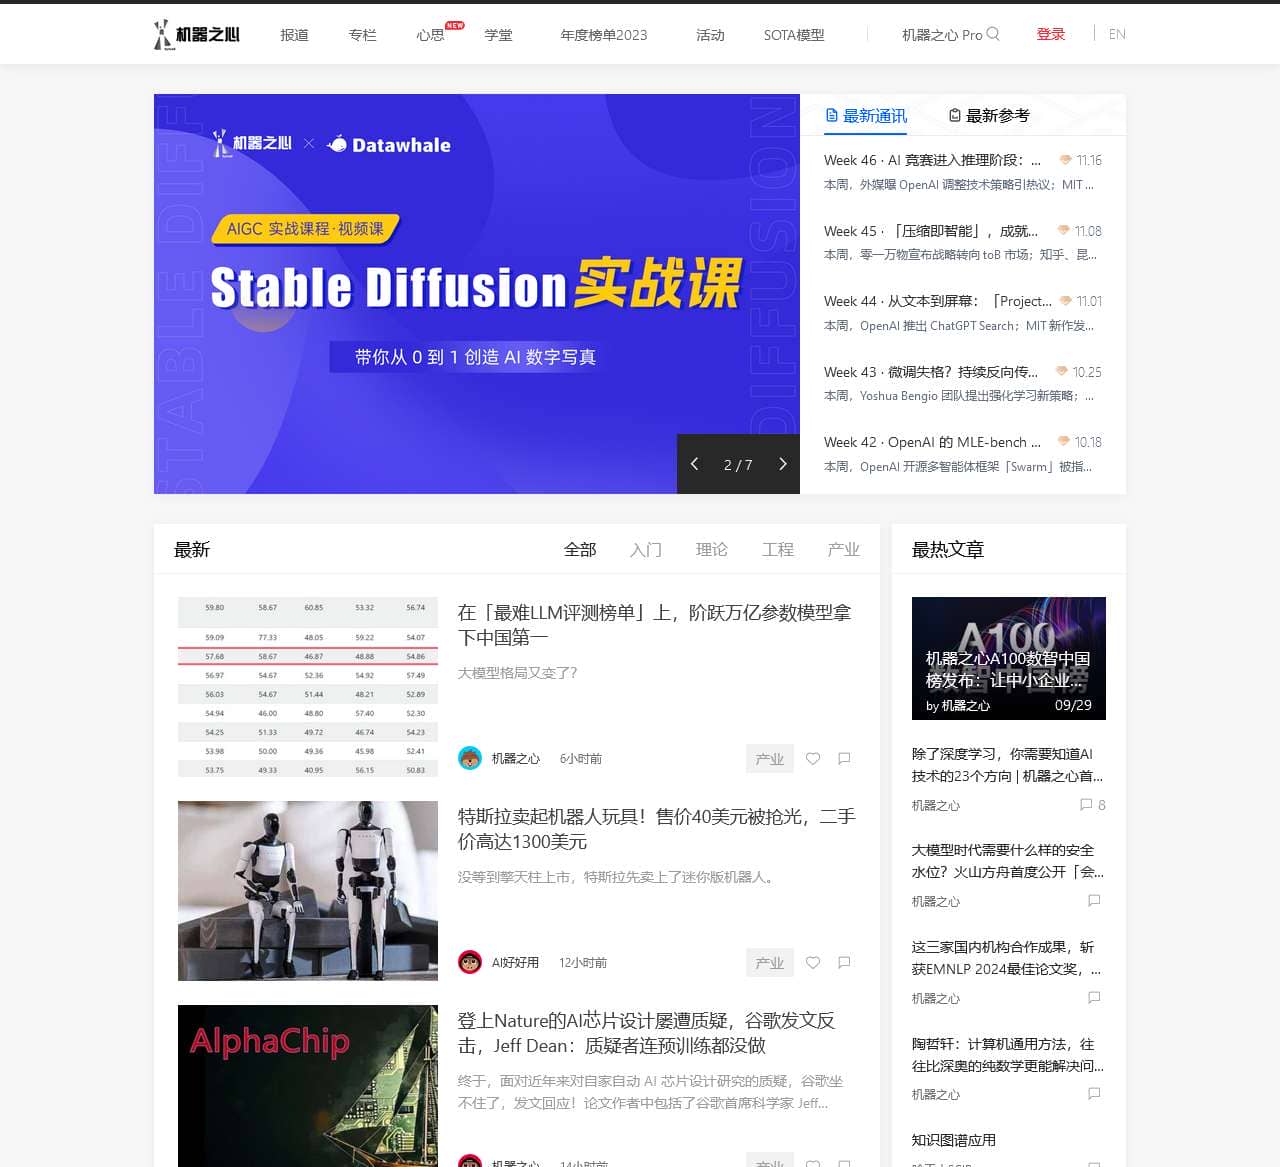Viewport: 1280px width, 1167px height.
Task: Click author name AI好好用
Action: tap(515, 963)
